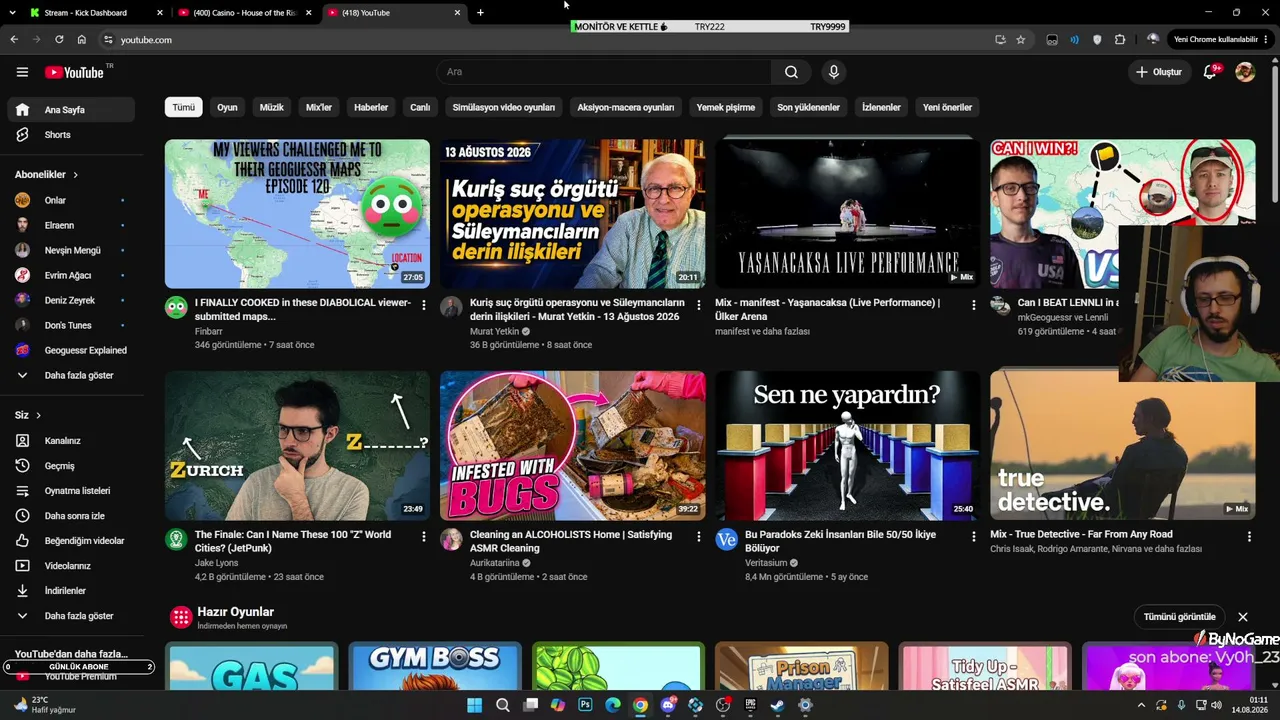Submit search with the magnifier button
Screen dimensions: 1280x720
pyautogui.click(x=791, y=72)
